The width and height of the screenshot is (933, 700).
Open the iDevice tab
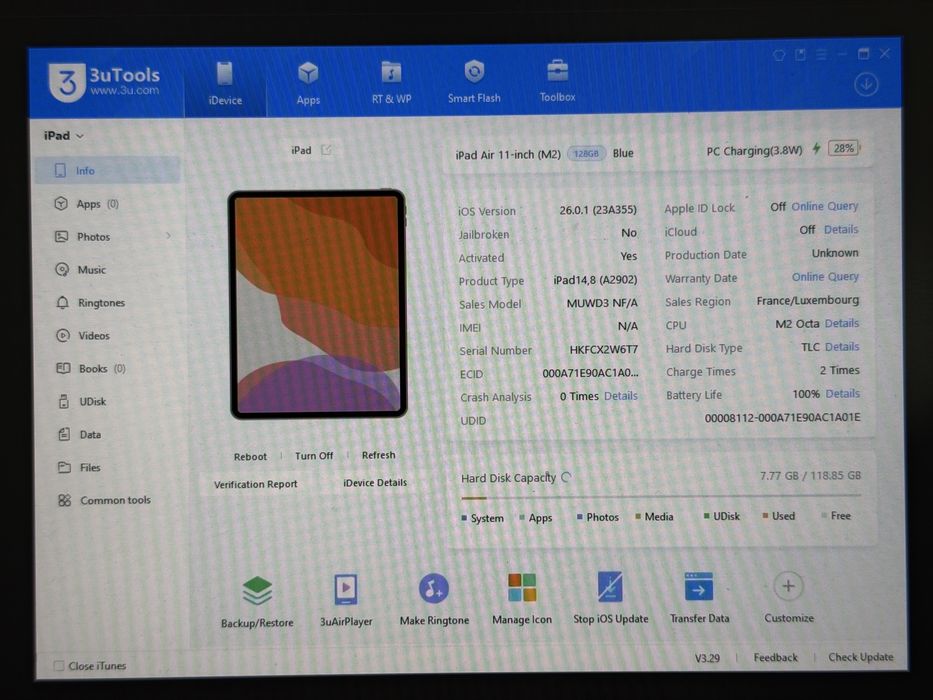(x=225, y=84)
